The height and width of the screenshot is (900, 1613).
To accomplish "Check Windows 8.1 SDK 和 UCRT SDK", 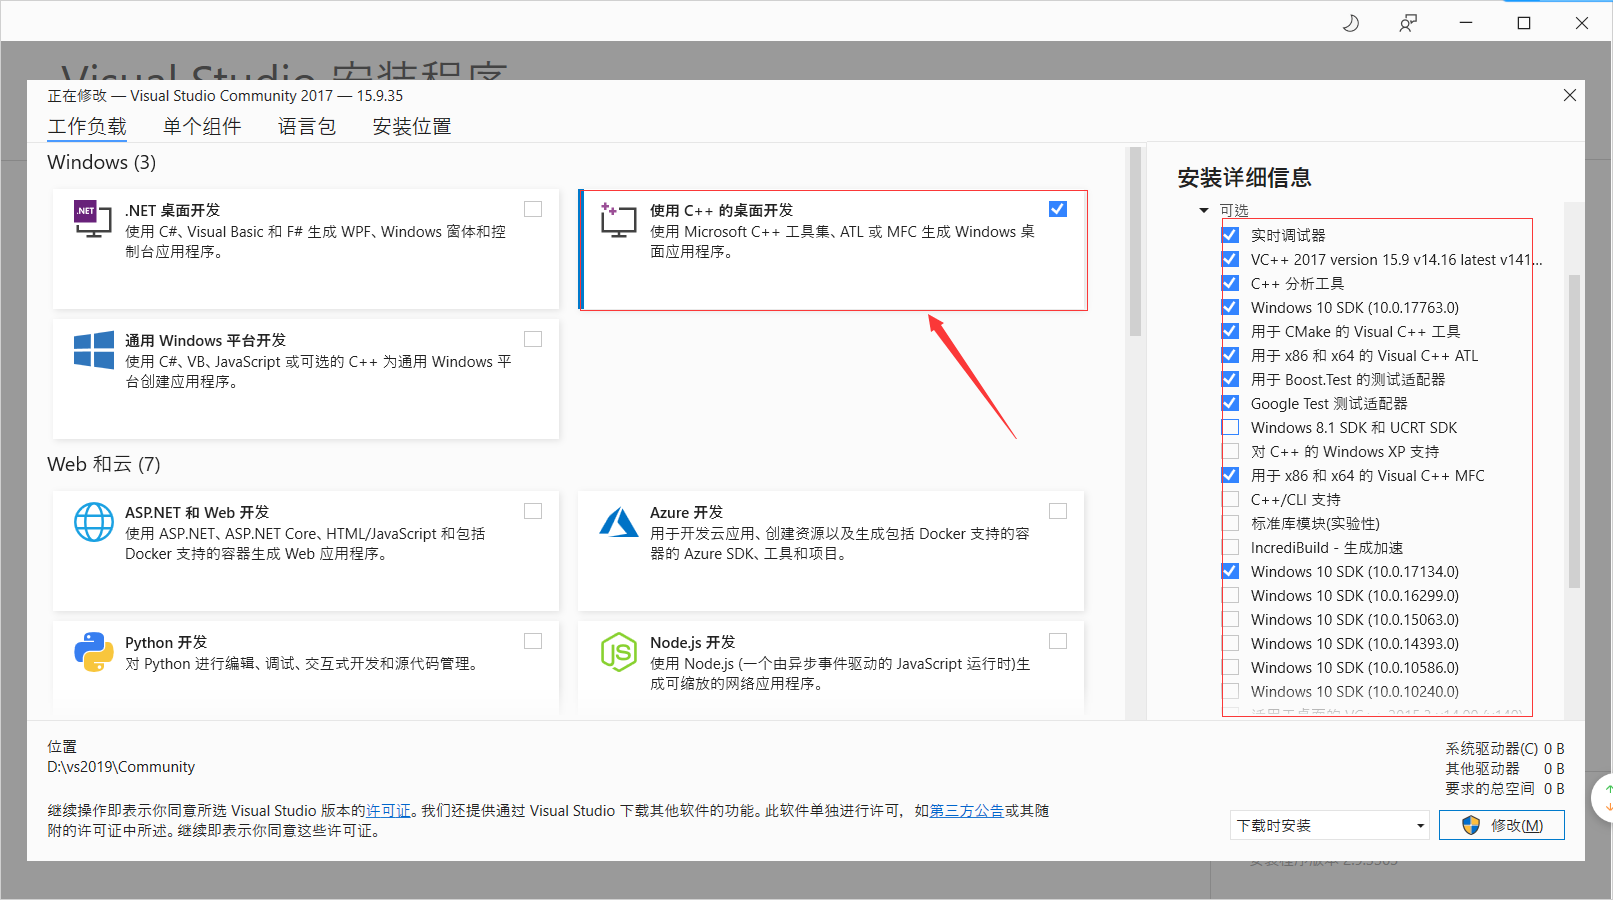I will click(x=1231, y=427).
